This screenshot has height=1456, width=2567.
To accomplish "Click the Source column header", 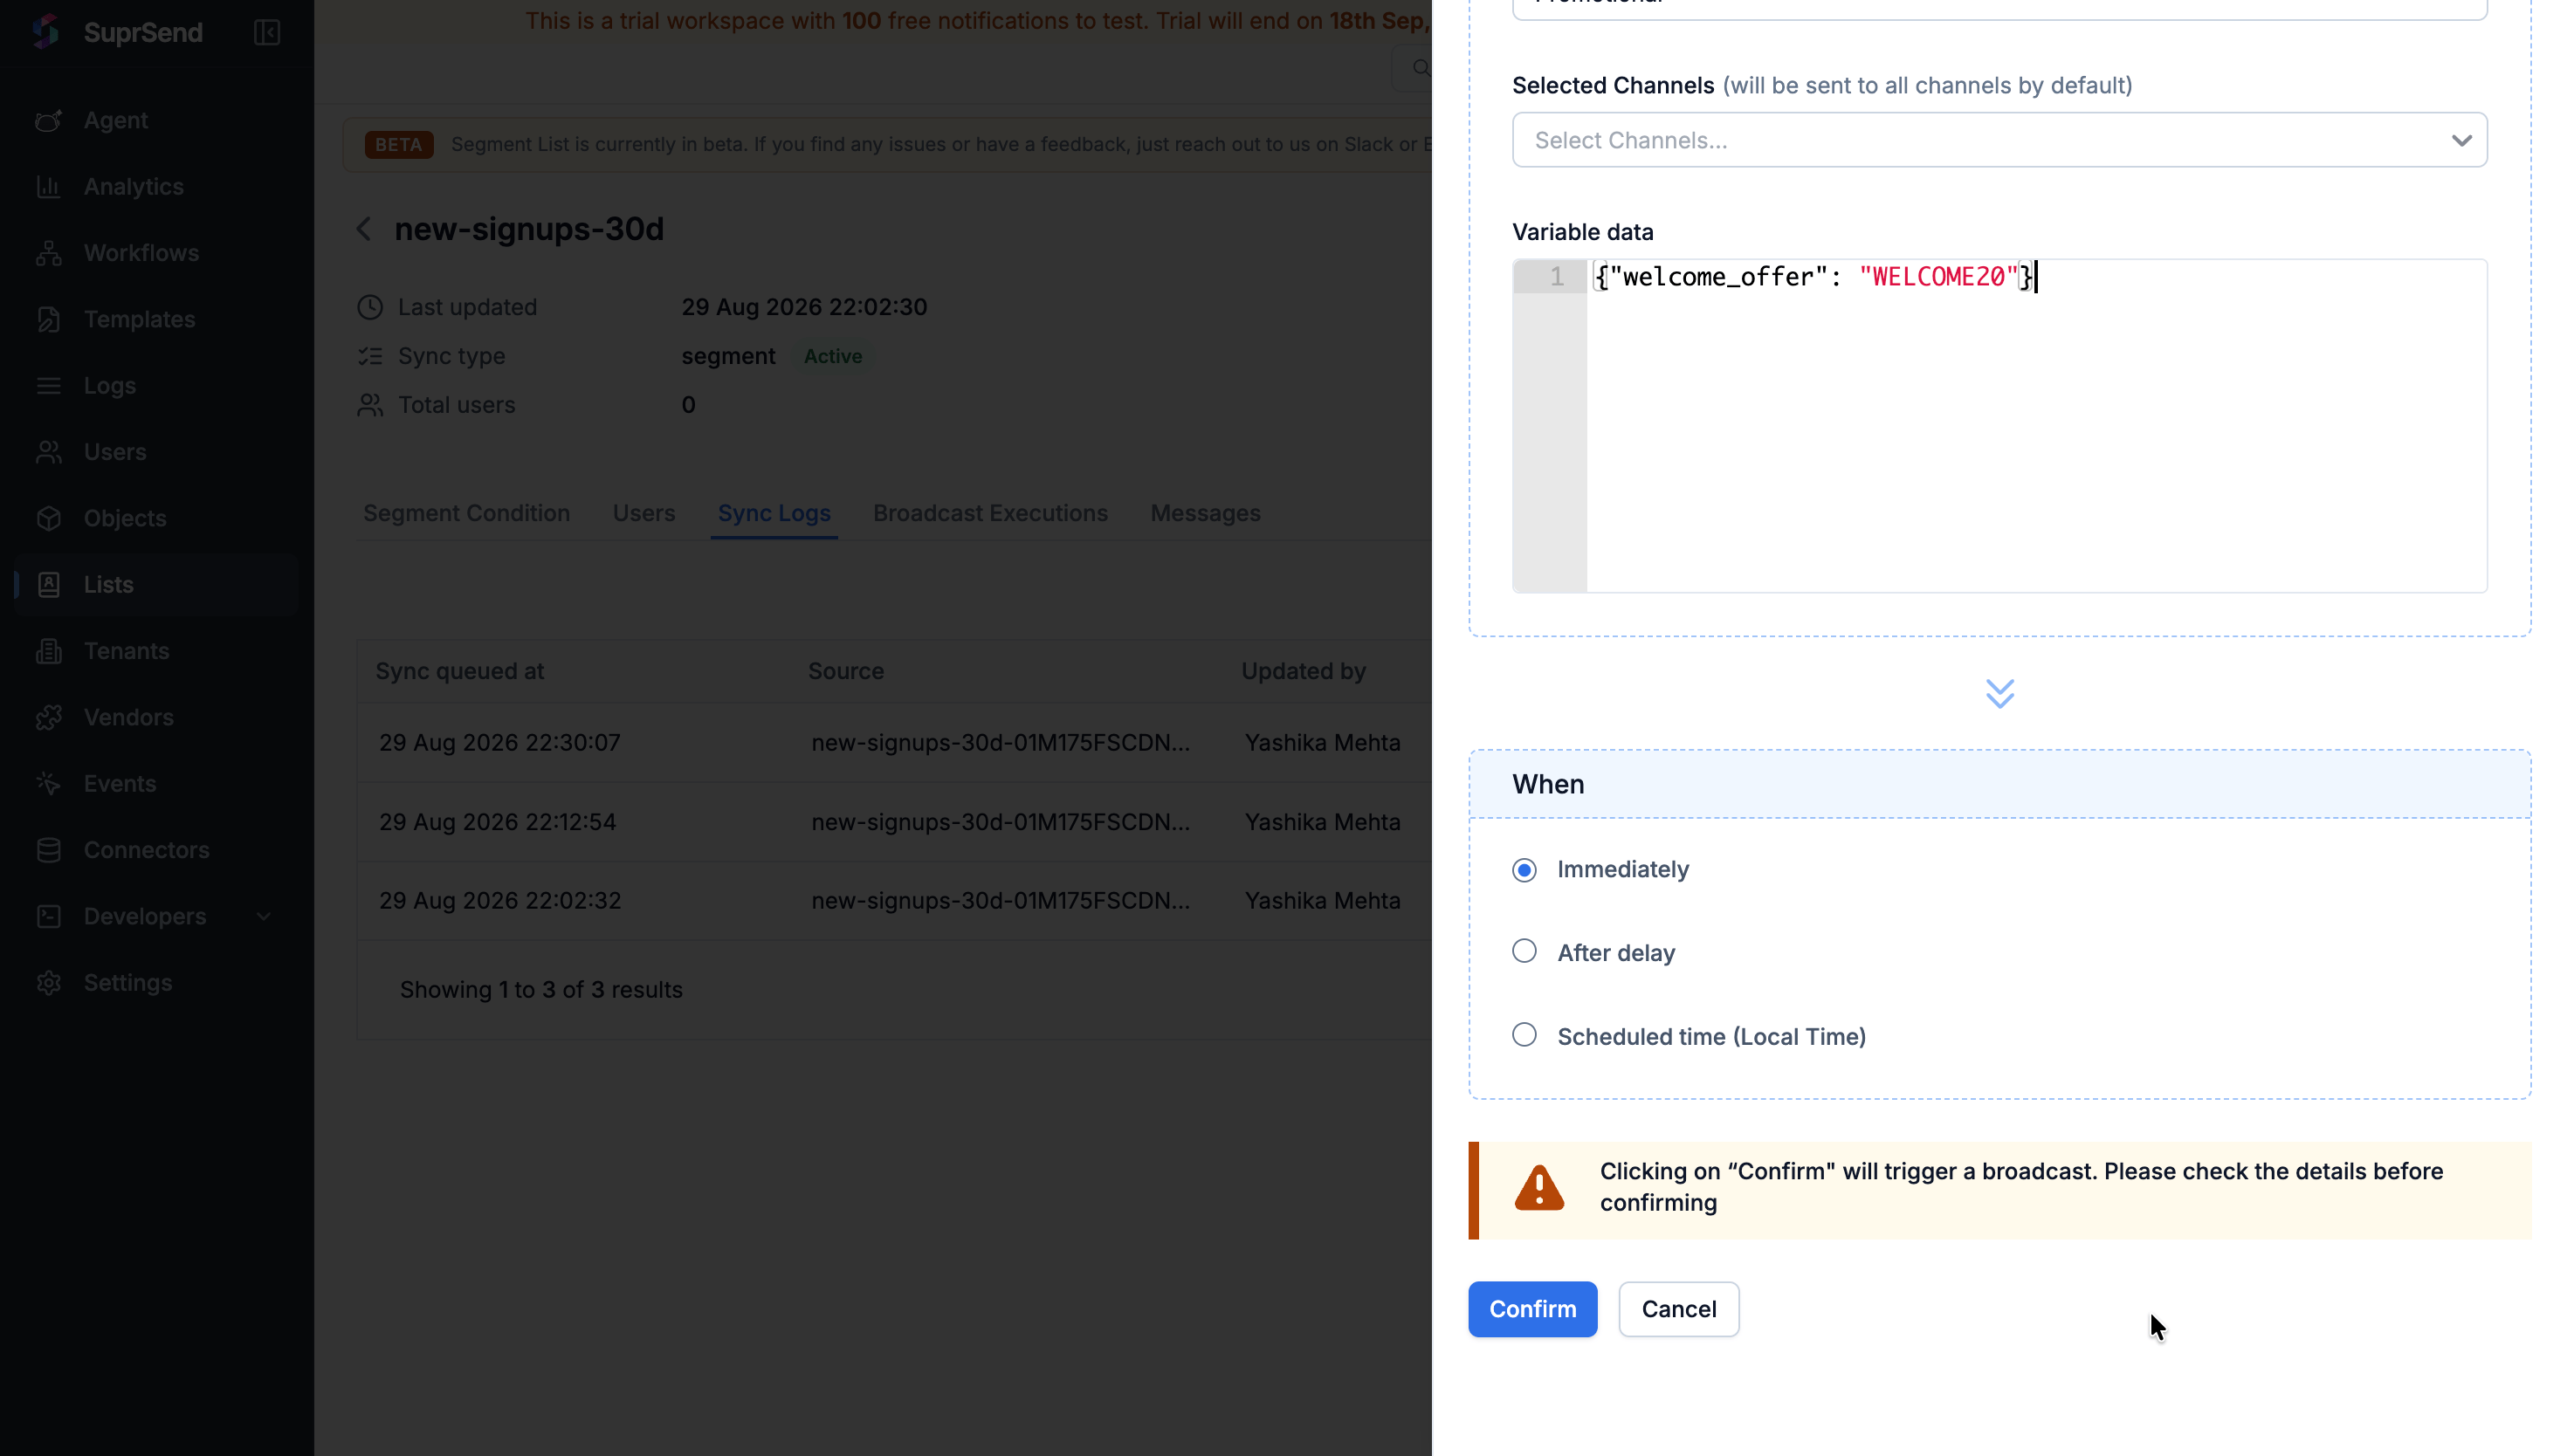I will click(845, 671).
